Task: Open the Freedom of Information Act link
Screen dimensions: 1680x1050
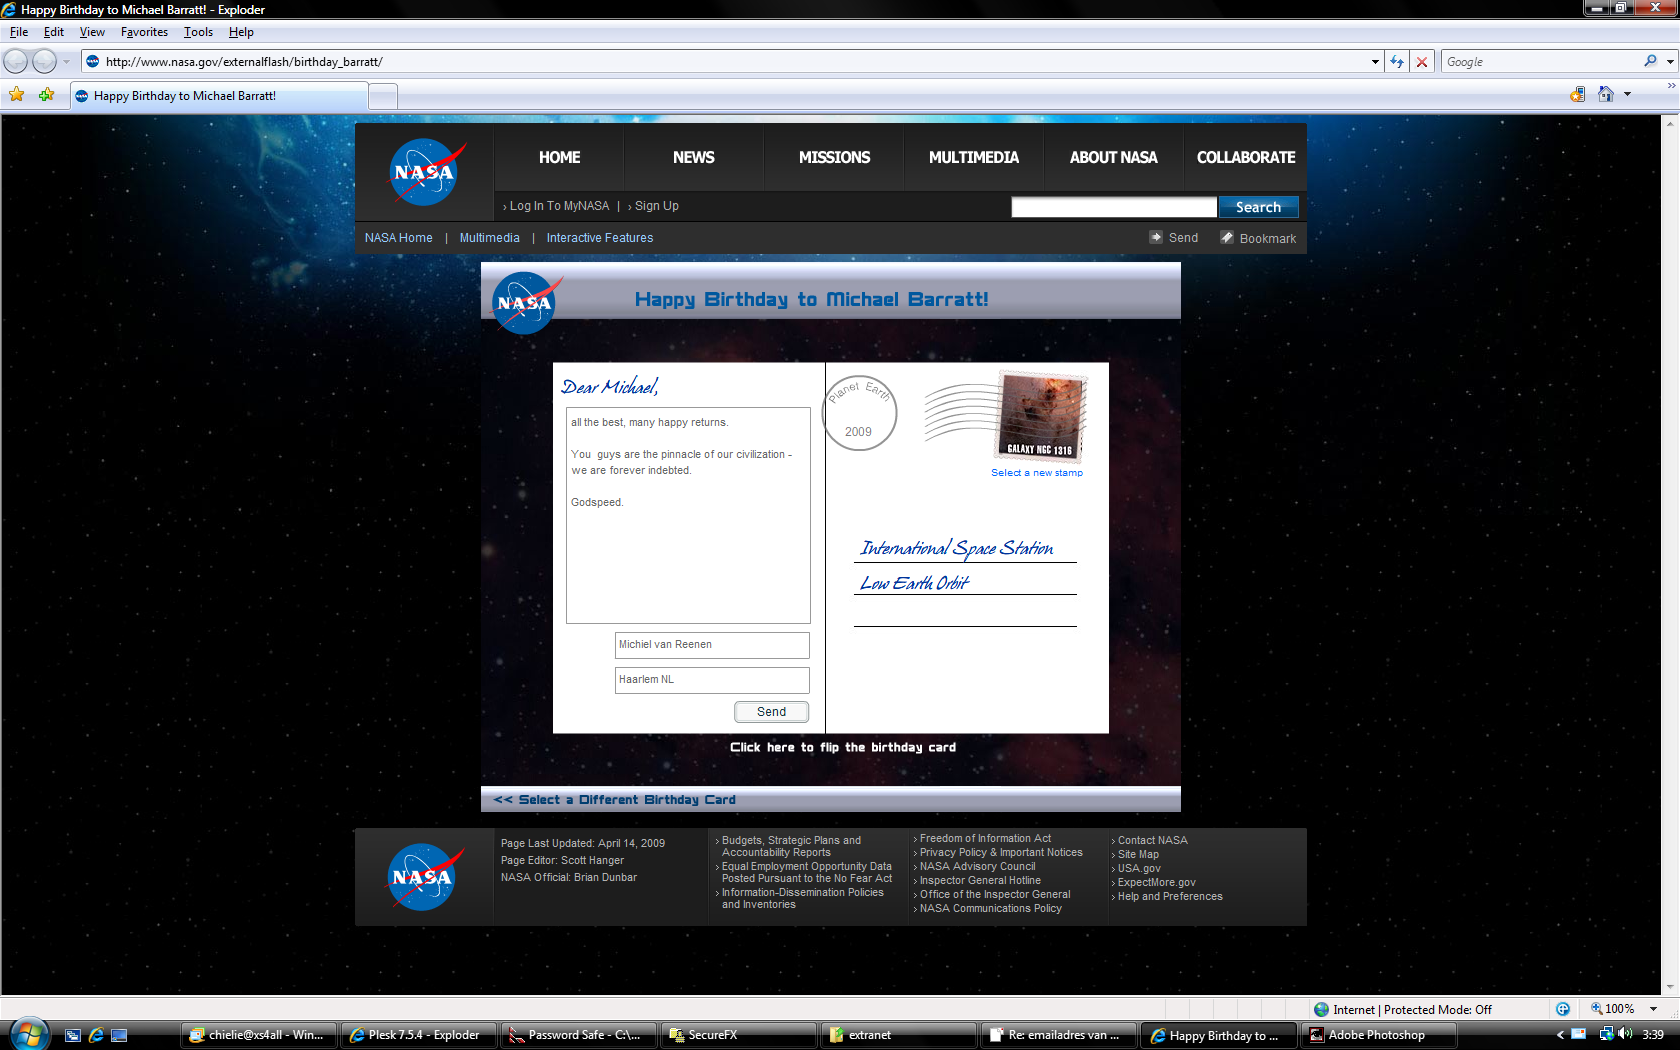Action: [985, 839]
